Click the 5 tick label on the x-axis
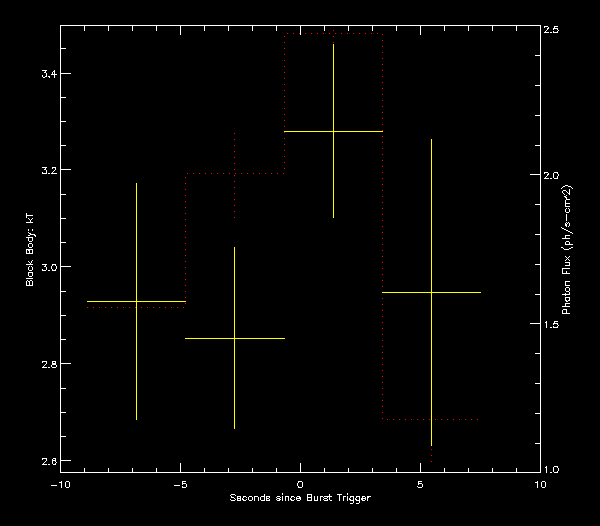This screenshot has height=526, width=600. (420, 485)
